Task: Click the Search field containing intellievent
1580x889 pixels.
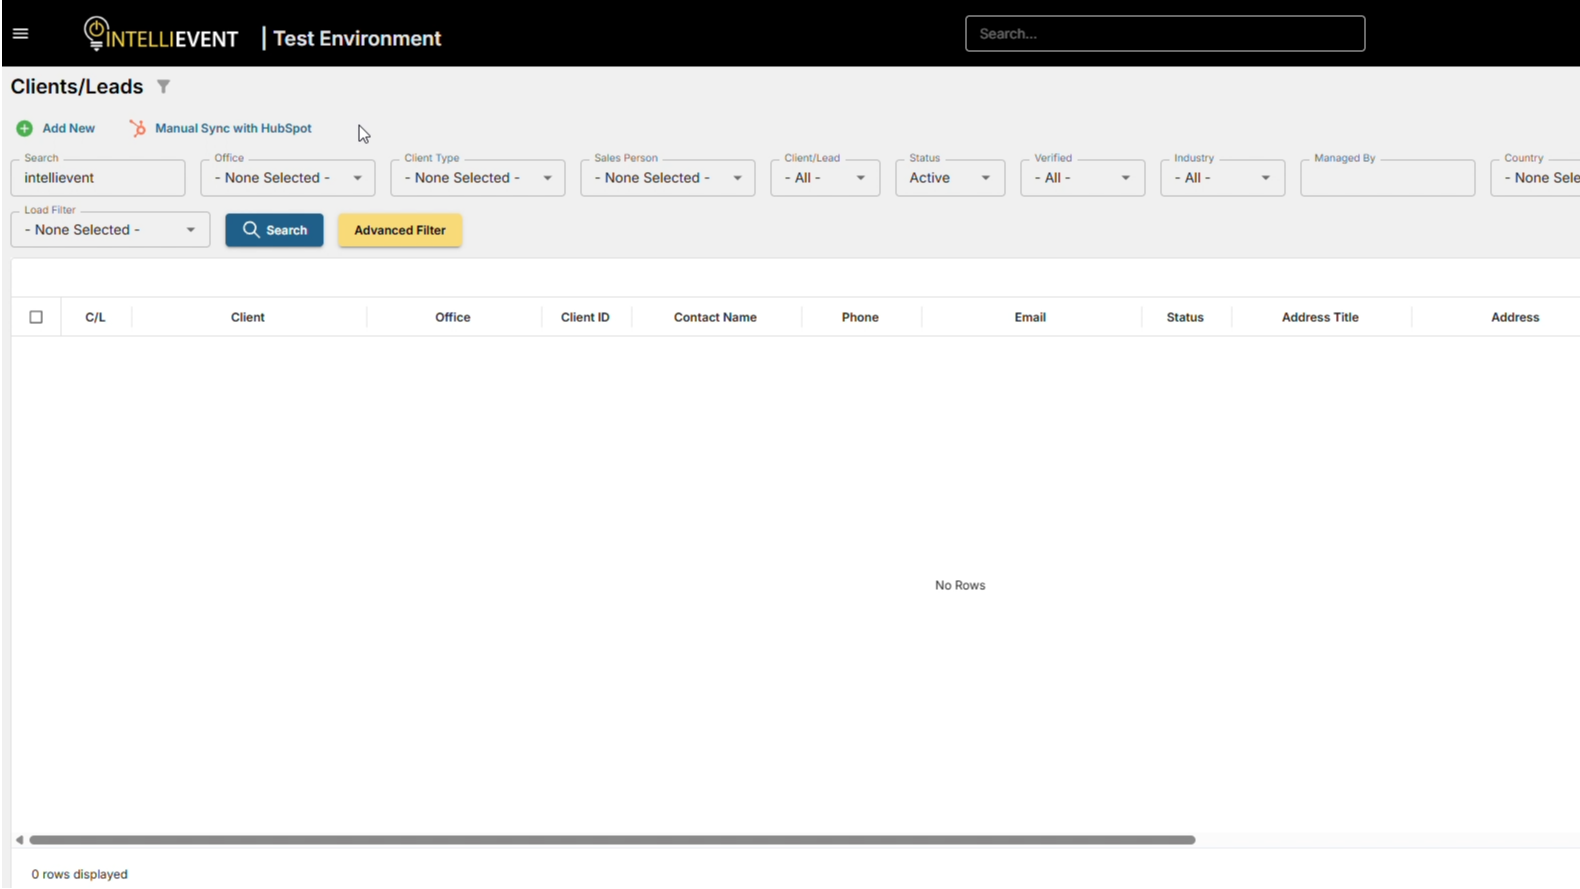Action: (98, 178)
